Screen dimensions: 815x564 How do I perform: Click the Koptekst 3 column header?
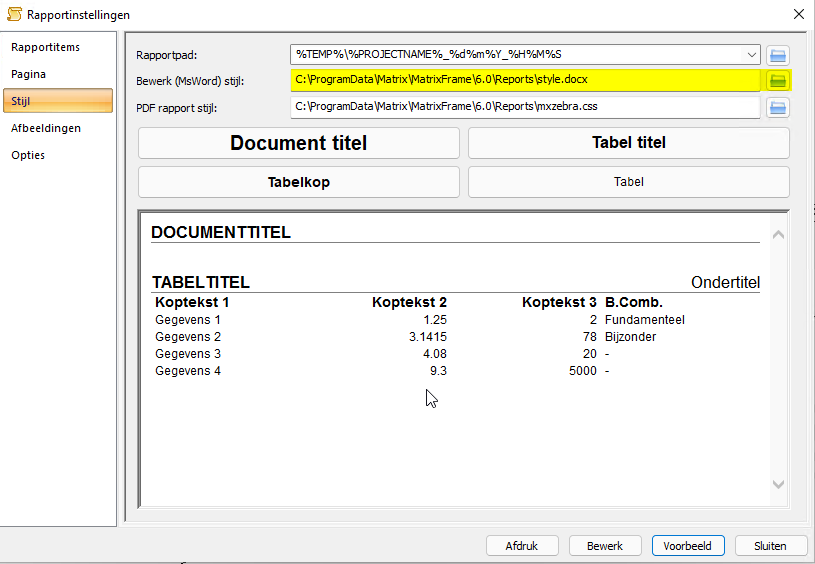click(559, 303)
